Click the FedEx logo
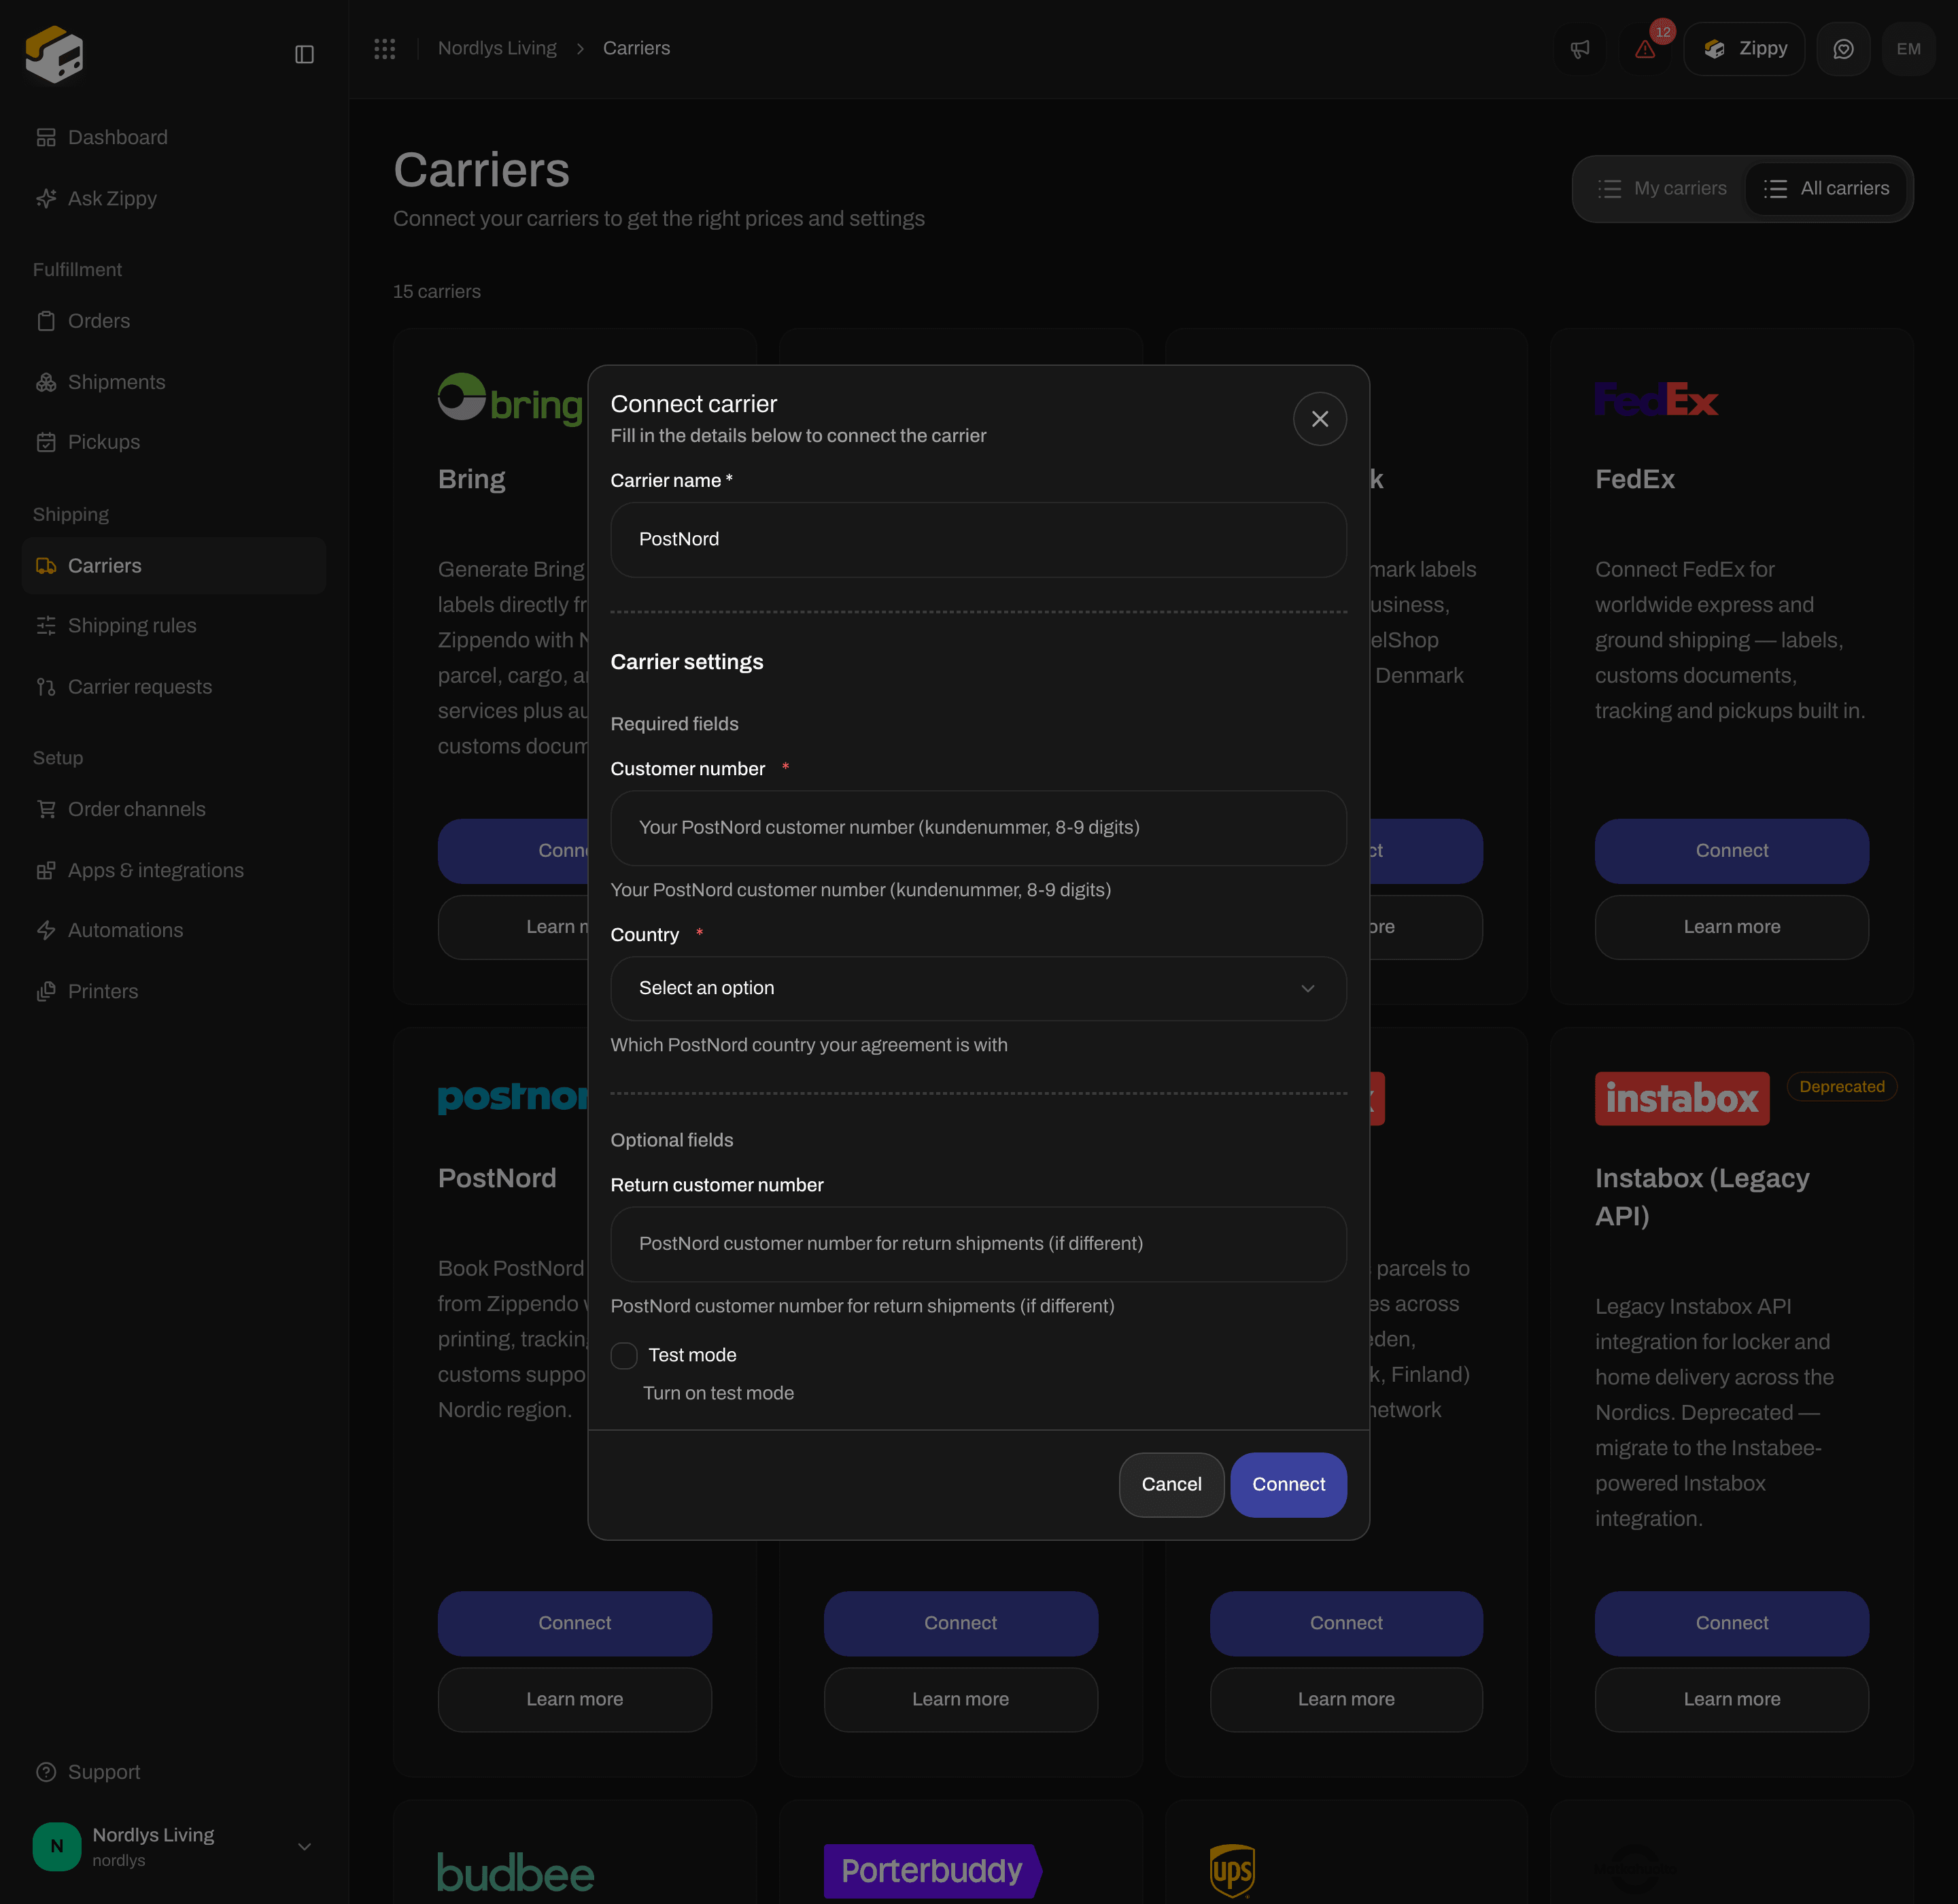This screenshot has height=1904, width=1958. (x=1656, y=400)
